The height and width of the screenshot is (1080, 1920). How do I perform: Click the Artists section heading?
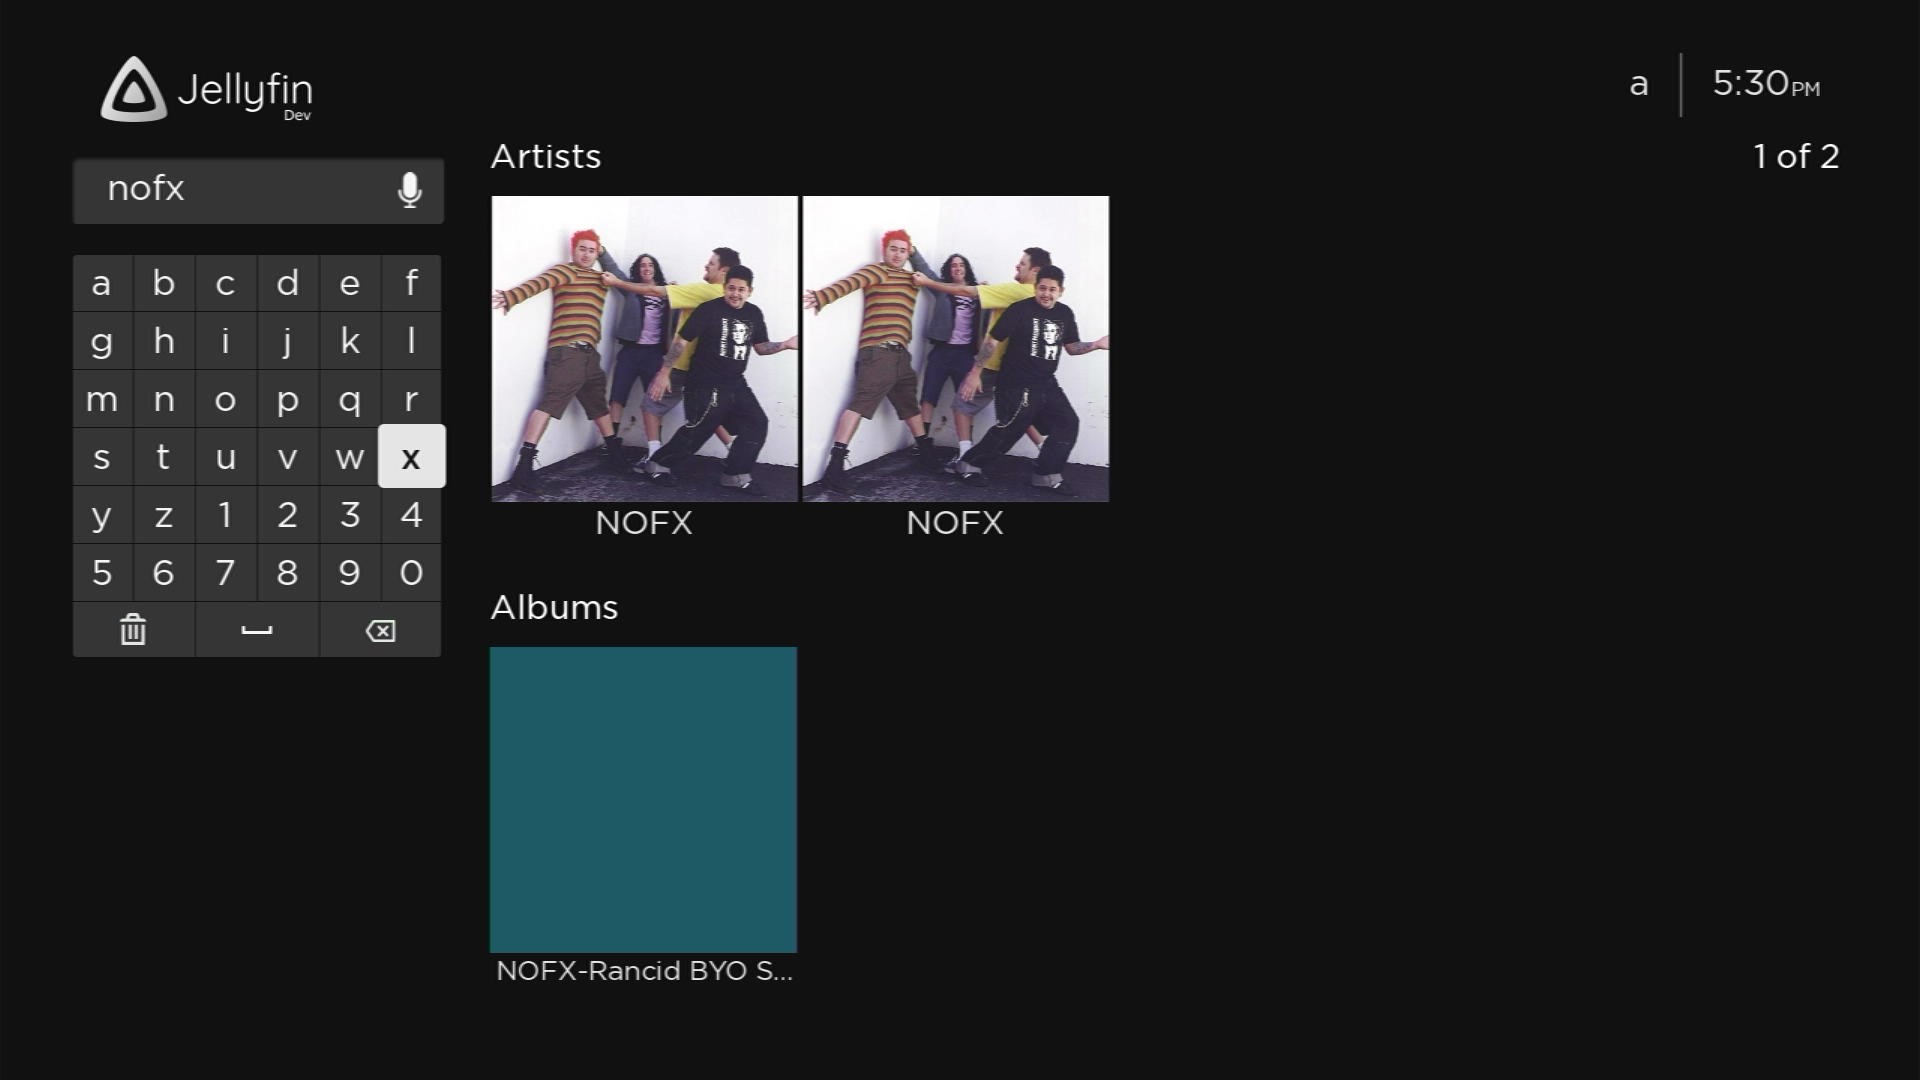point(546,157)
